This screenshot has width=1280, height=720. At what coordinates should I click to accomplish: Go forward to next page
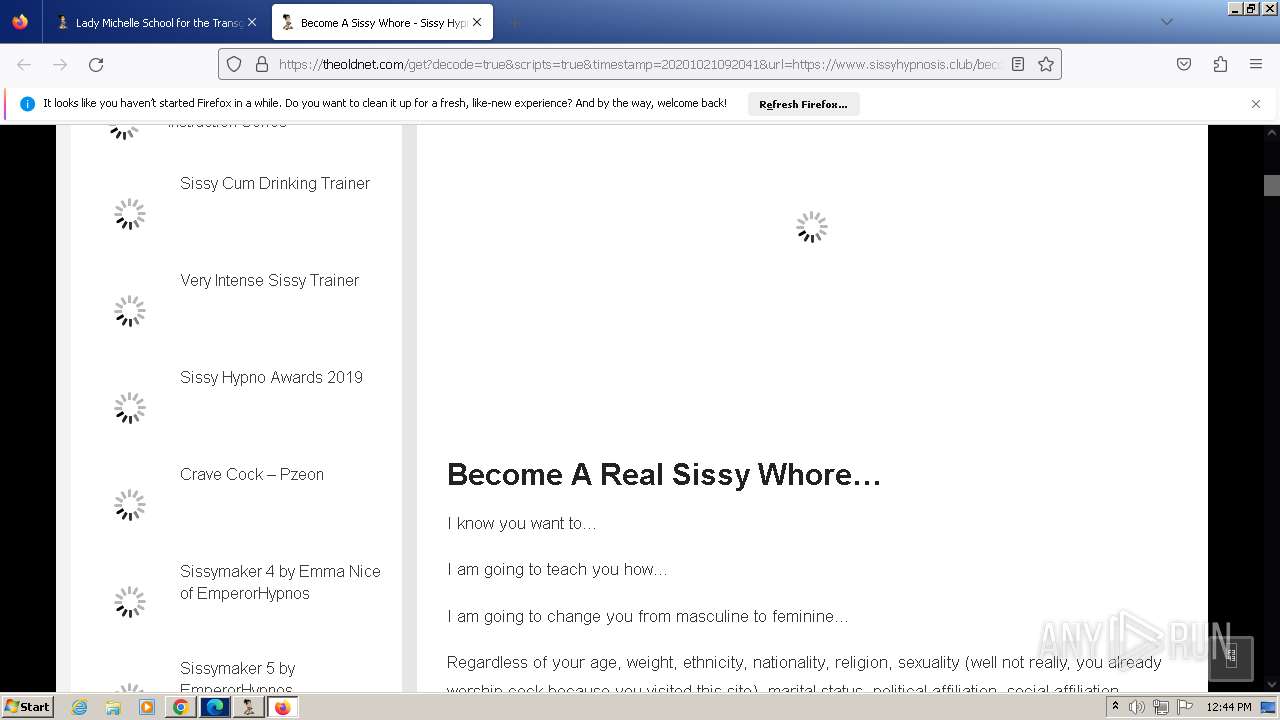pos(60,64)
